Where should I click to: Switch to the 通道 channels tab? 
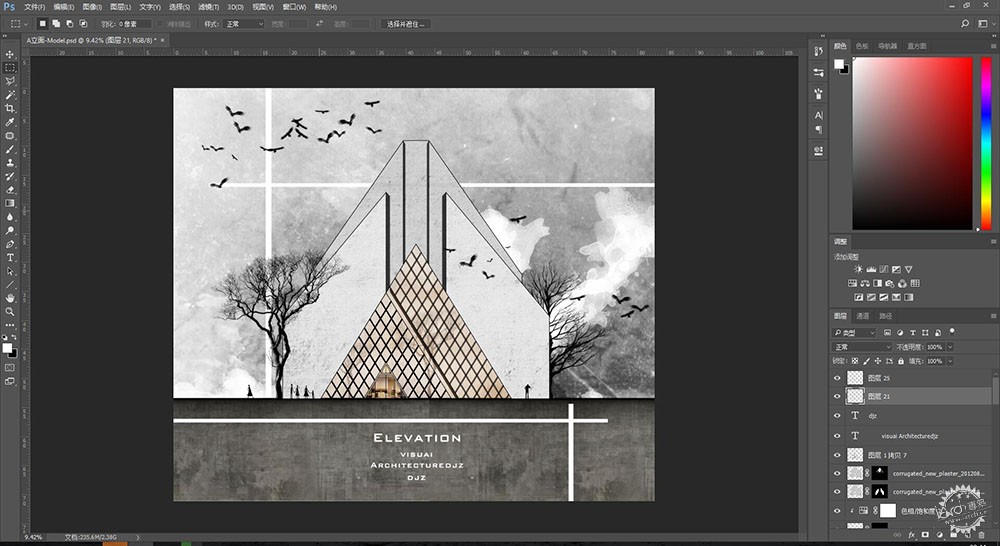coord(862,316)
